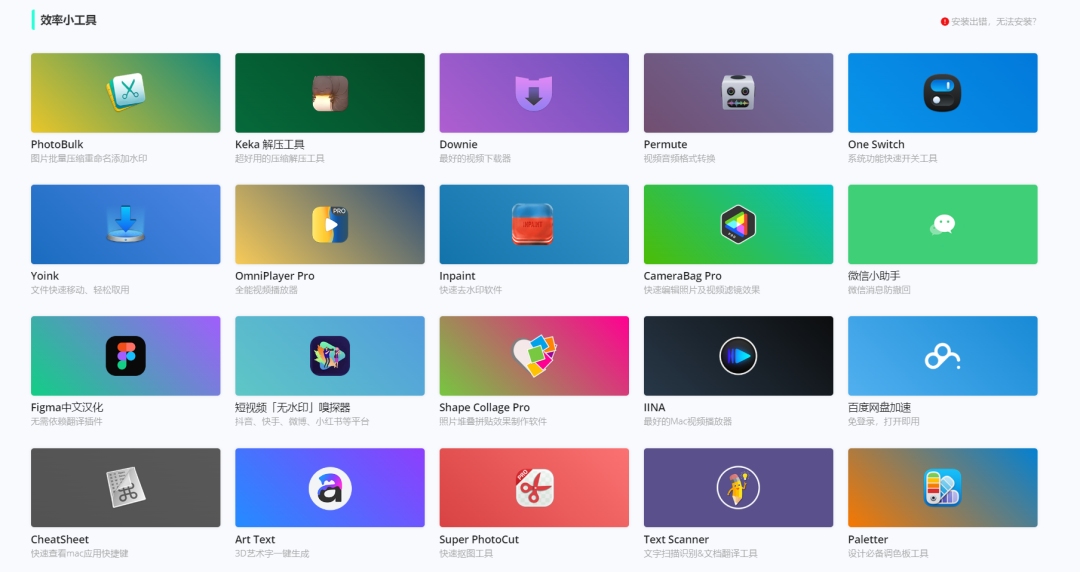Open the Paletter color palette icon
The width and height of the screenshot is (1080, 572).
(942, 488)
